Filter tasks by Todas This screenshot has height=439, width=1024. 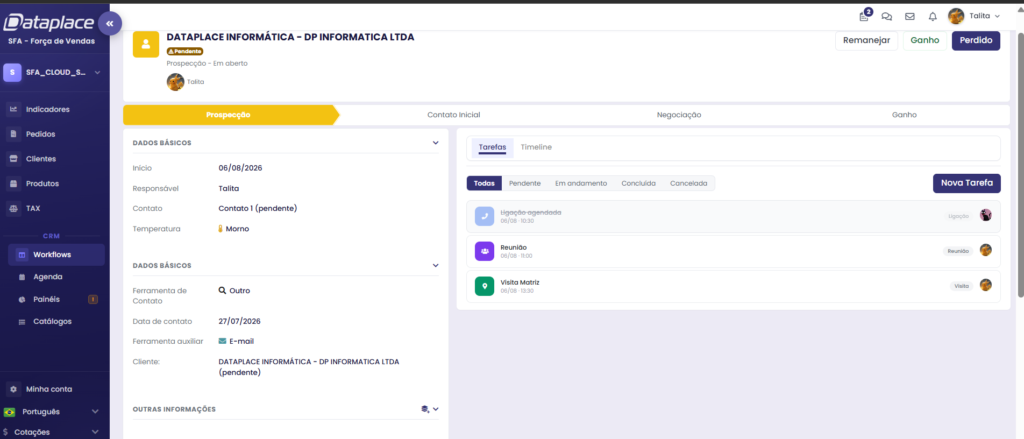coord(484,184)
